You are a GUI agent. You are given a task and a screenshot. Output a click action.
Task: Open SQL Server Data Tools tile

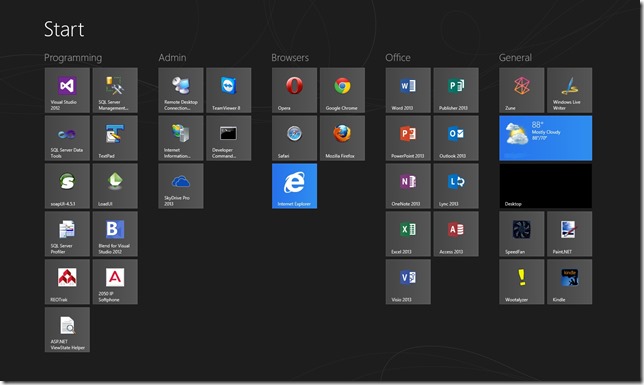(x=67, y=138)
